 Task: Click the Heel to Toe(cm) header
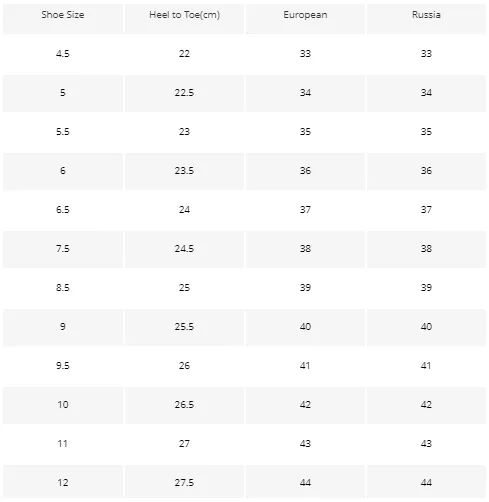184,15
